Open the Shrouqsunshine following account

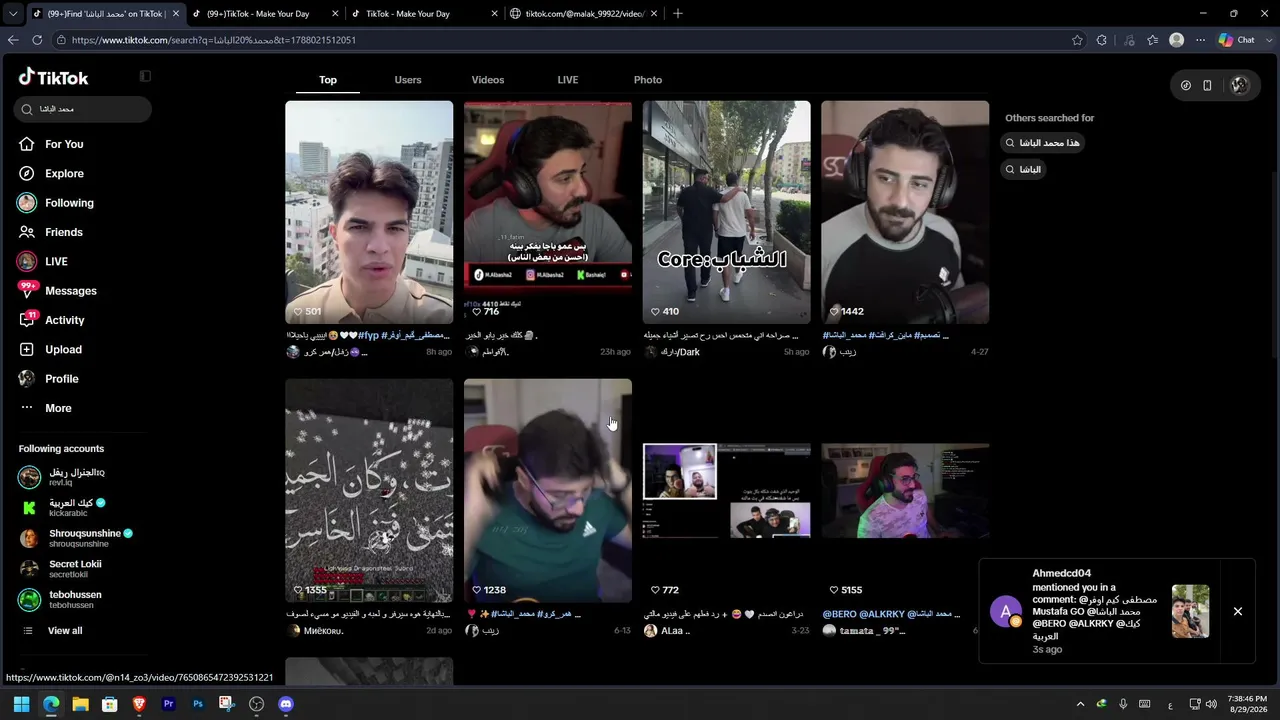(75, 538)
